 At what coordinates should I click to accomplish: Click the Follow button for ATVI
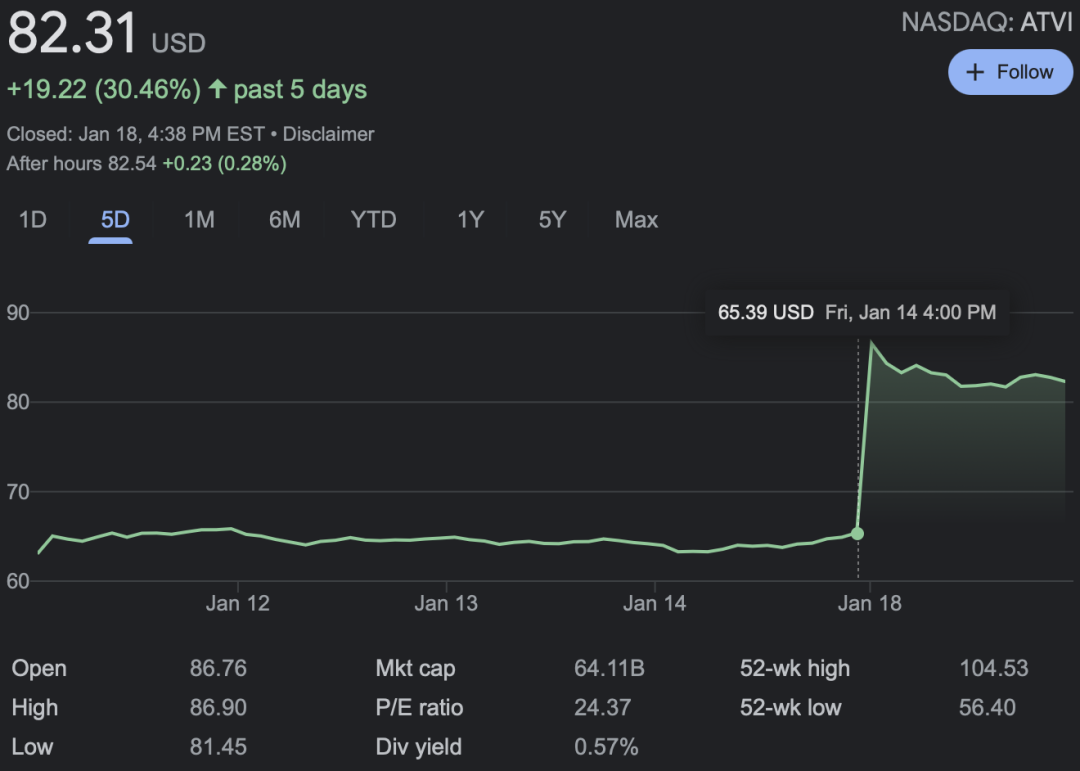1010,72
